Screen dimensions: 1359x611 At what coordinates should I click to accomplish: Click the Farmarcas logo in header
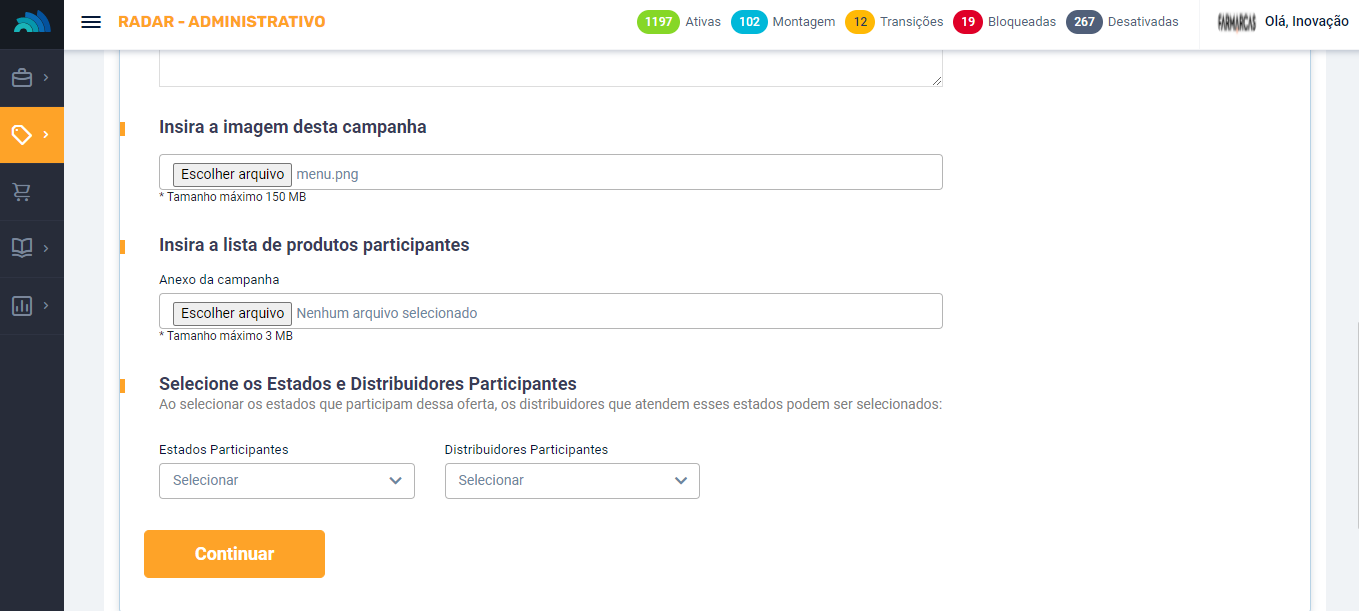(1237, 22)
